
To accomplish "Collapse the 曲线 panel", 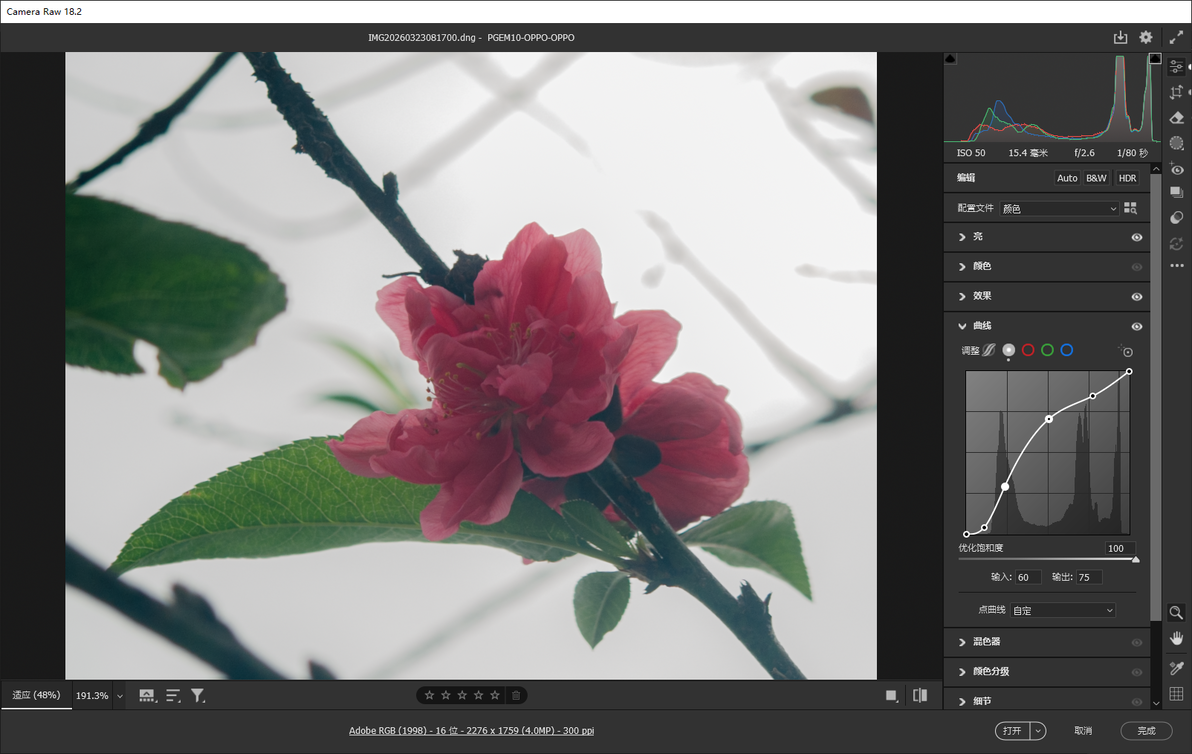I will 962,326.
